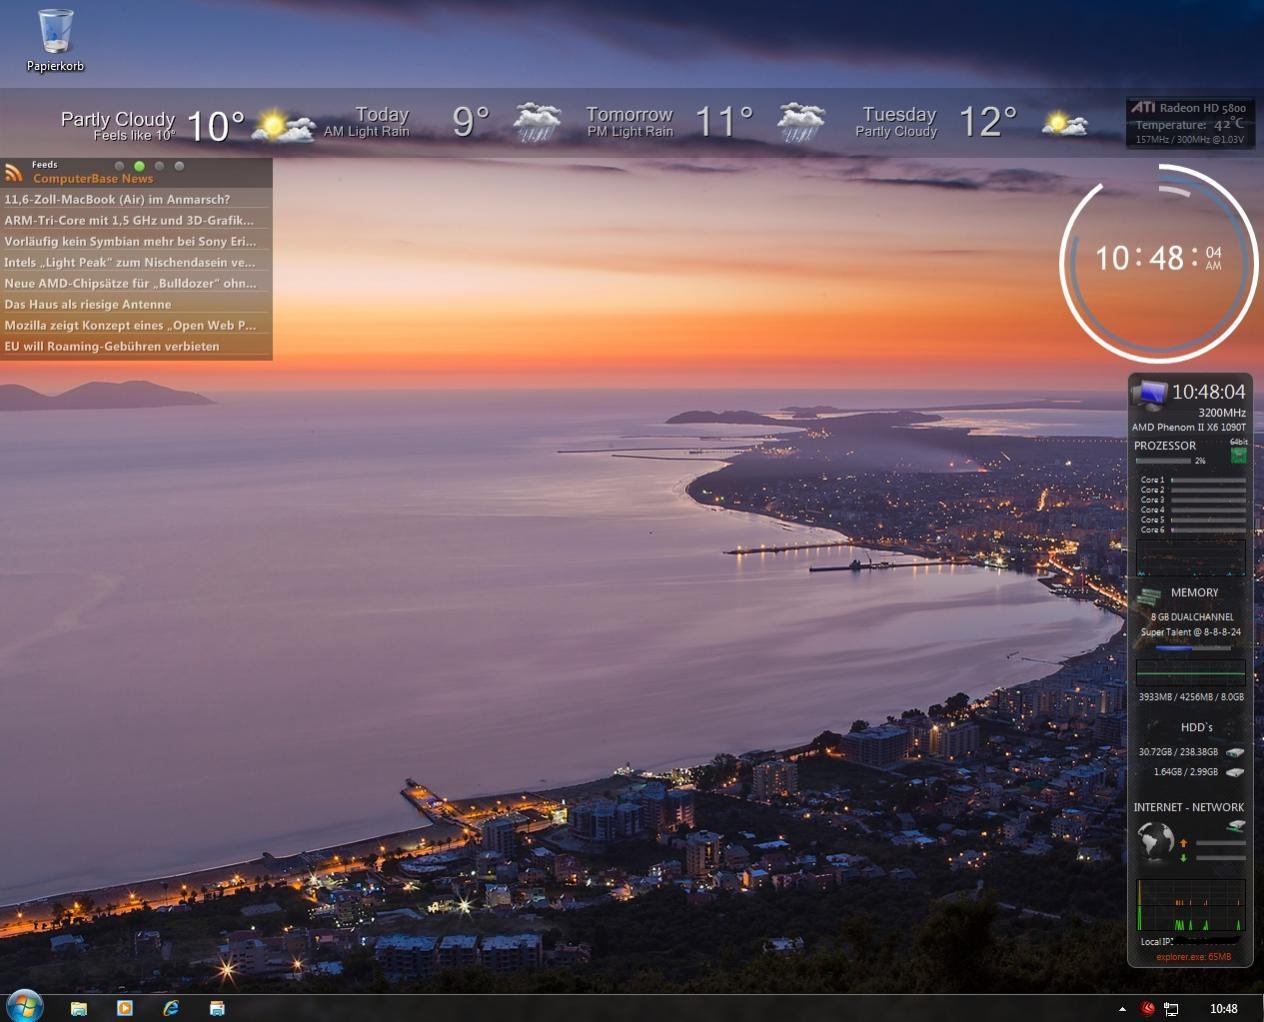Click the PROZESSOR usage bar

click(1163, 461)
